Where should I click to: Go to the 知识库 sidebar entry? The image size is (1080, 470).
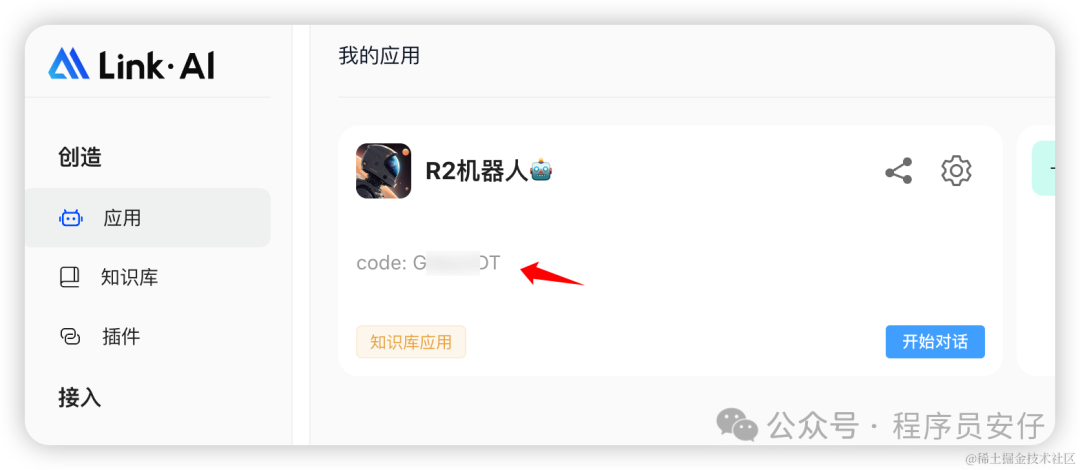(129, 278)
